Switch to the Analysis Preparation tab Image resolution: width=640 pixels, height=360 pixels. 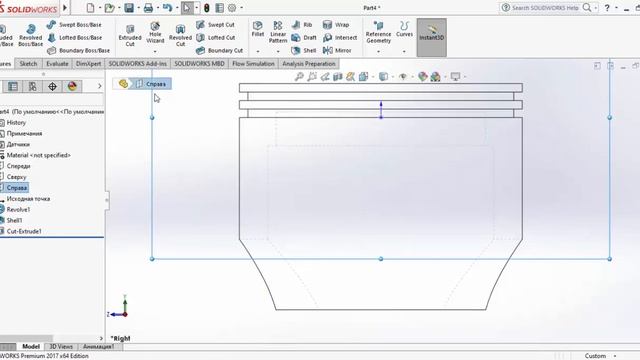pos(309,64)
